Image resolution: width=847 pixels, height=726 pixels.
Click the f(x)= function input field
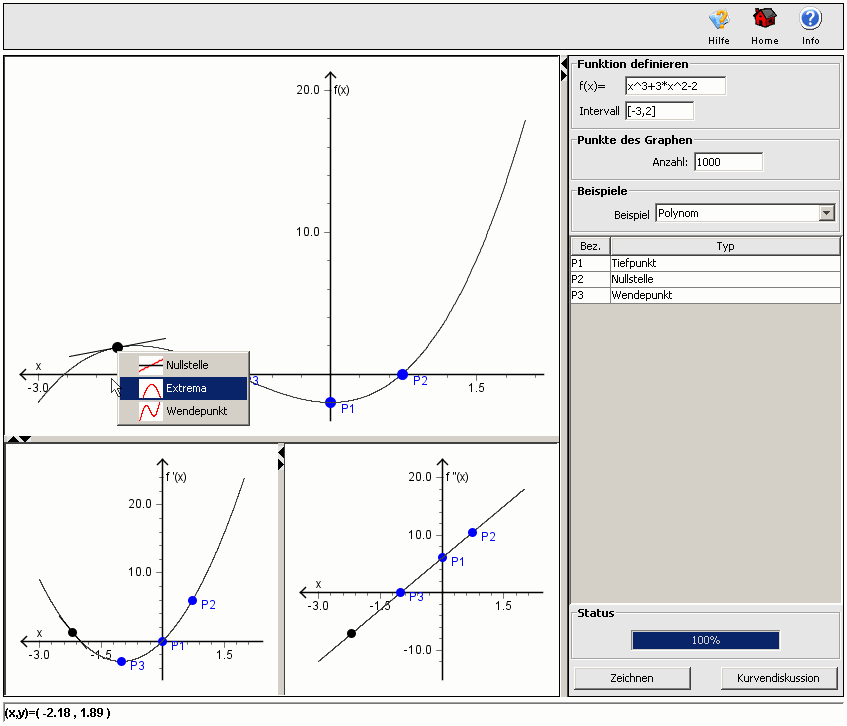[675, 86]
